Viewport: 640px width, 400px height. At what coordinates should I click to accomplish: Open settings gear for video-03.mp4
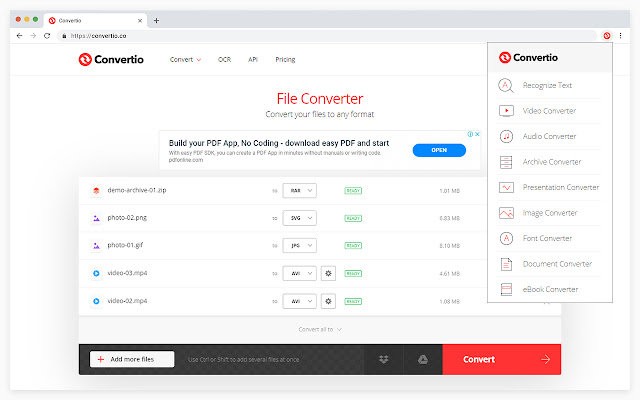pyautogui.click(x=327, y=272)
